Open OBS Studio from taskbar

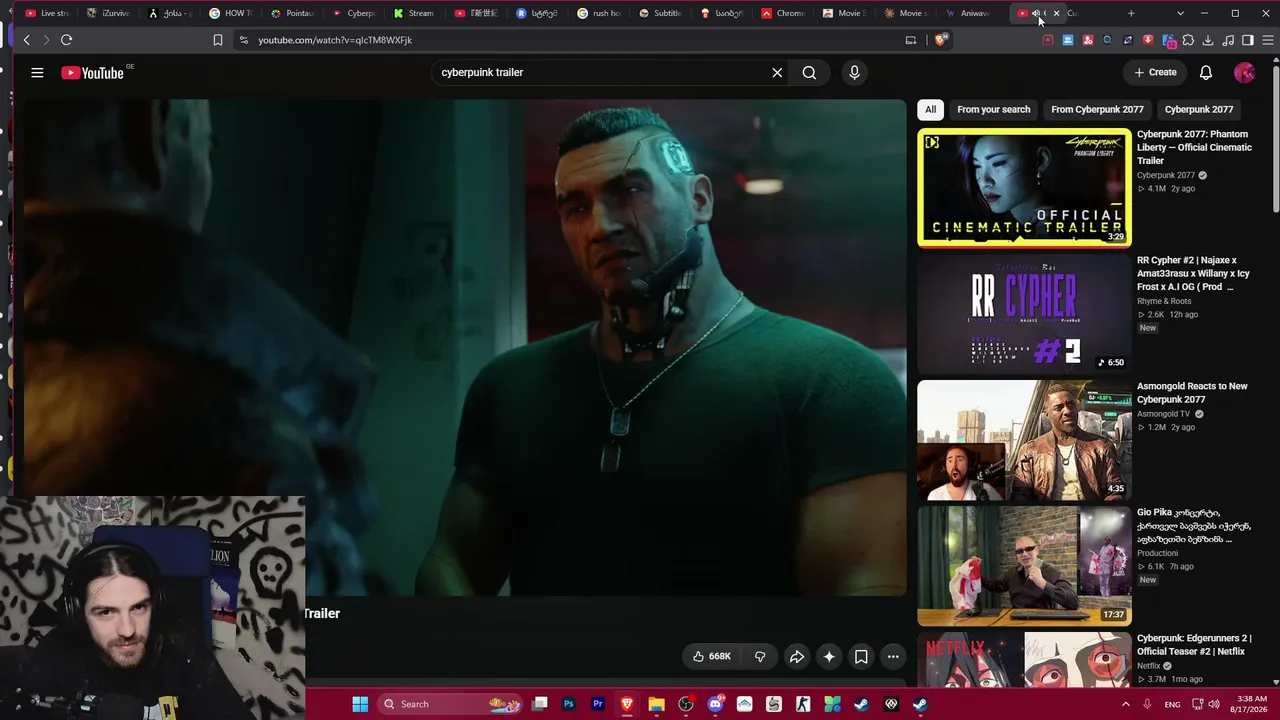click(x=686, y=704)
